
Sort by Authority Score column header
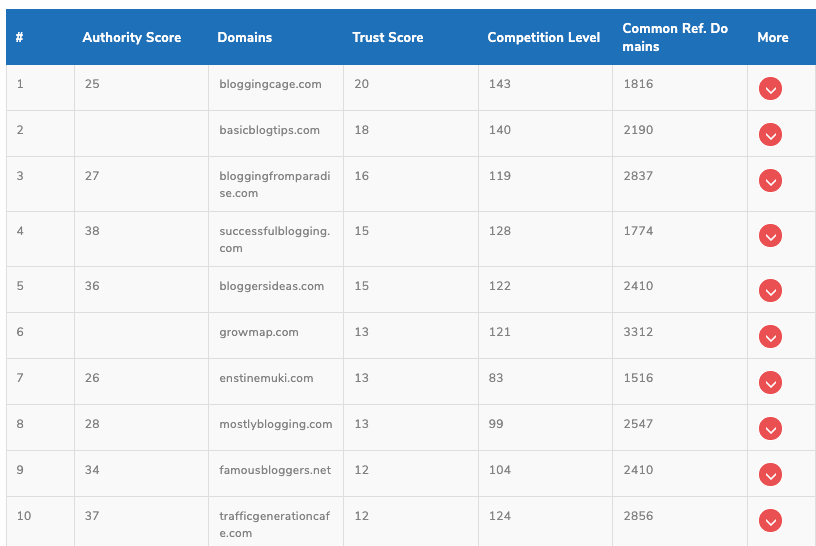coord(131,38)
